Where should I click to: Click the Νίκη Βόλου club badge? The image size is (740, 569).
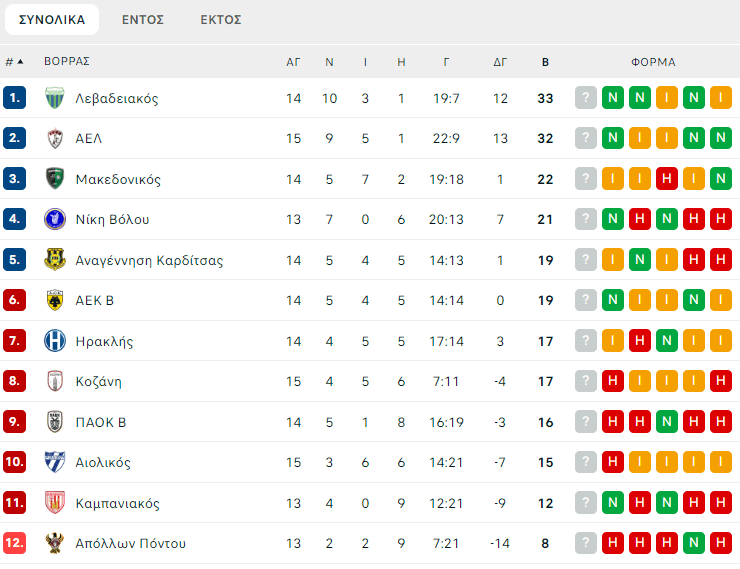[55, 219]
